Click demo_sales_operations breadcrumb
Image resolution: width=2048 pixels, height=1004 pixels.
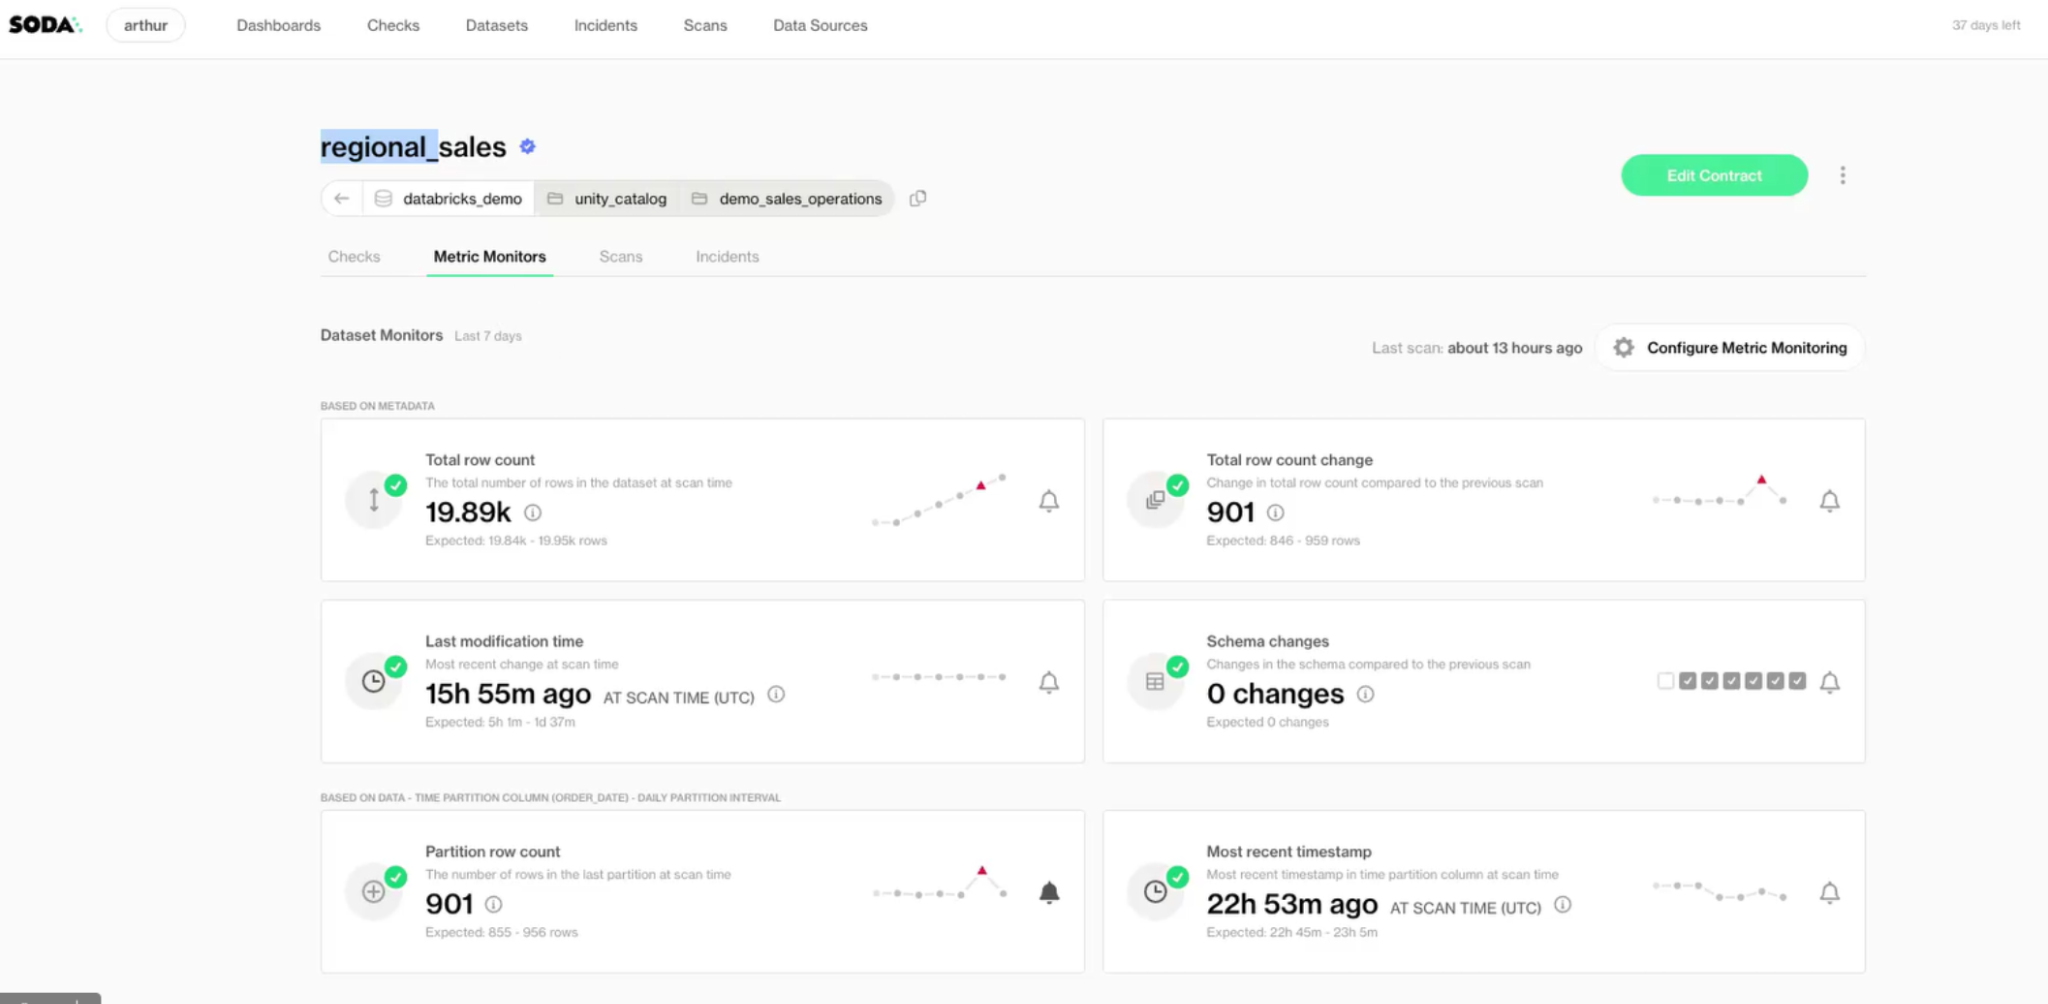787,198
